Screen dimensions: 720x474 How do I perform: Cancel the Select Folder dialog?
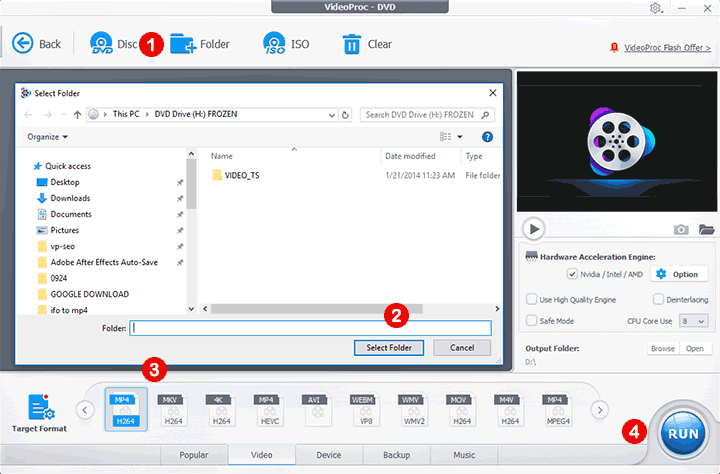pos(462,348)
